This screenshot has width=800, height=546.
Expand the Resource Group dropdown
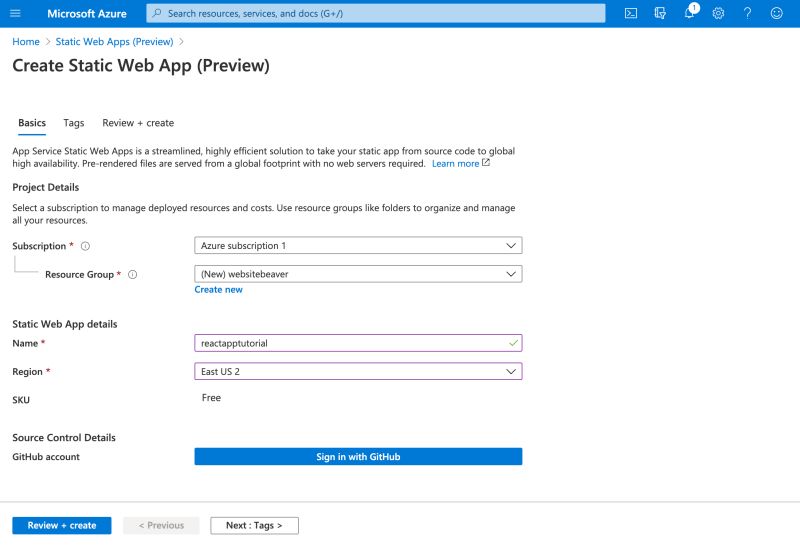click(x=358, y=274)
